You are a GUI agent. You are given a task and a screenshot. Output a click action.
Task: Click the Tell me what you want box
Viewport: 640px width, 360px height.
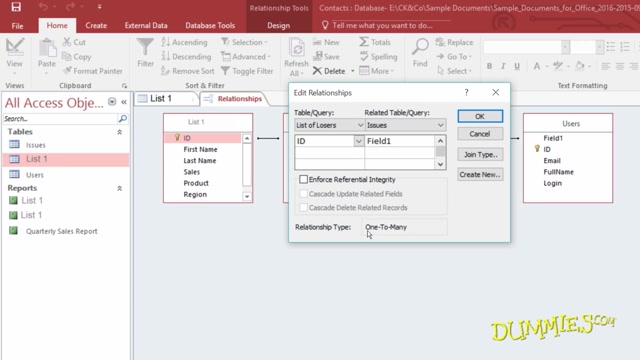pos(382,25)
